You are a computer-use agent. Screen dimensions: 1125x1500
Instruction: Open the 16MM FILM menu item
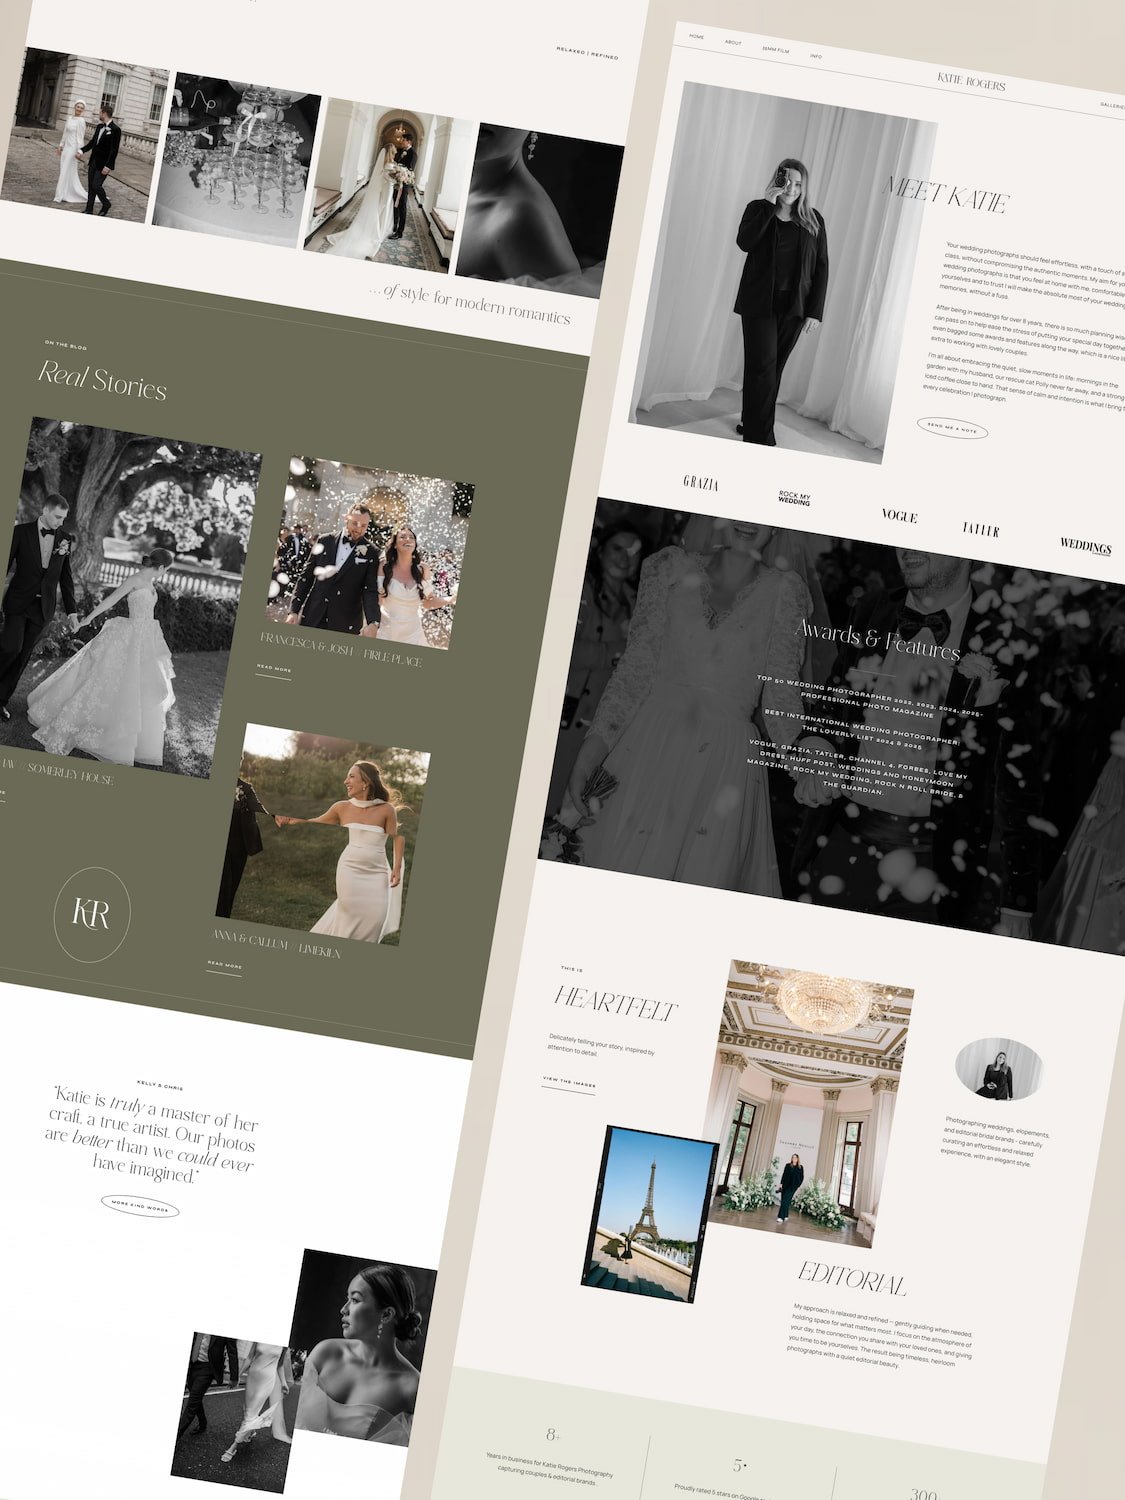tap(775, 50)
